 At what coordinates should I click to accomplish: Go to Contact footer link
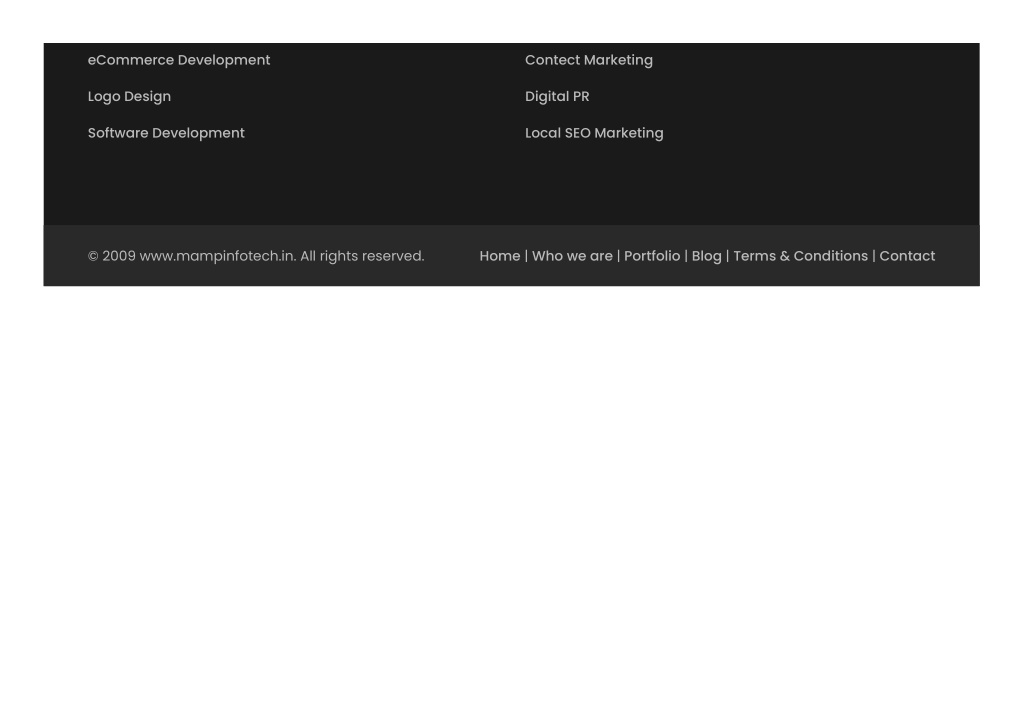[907, 256]
